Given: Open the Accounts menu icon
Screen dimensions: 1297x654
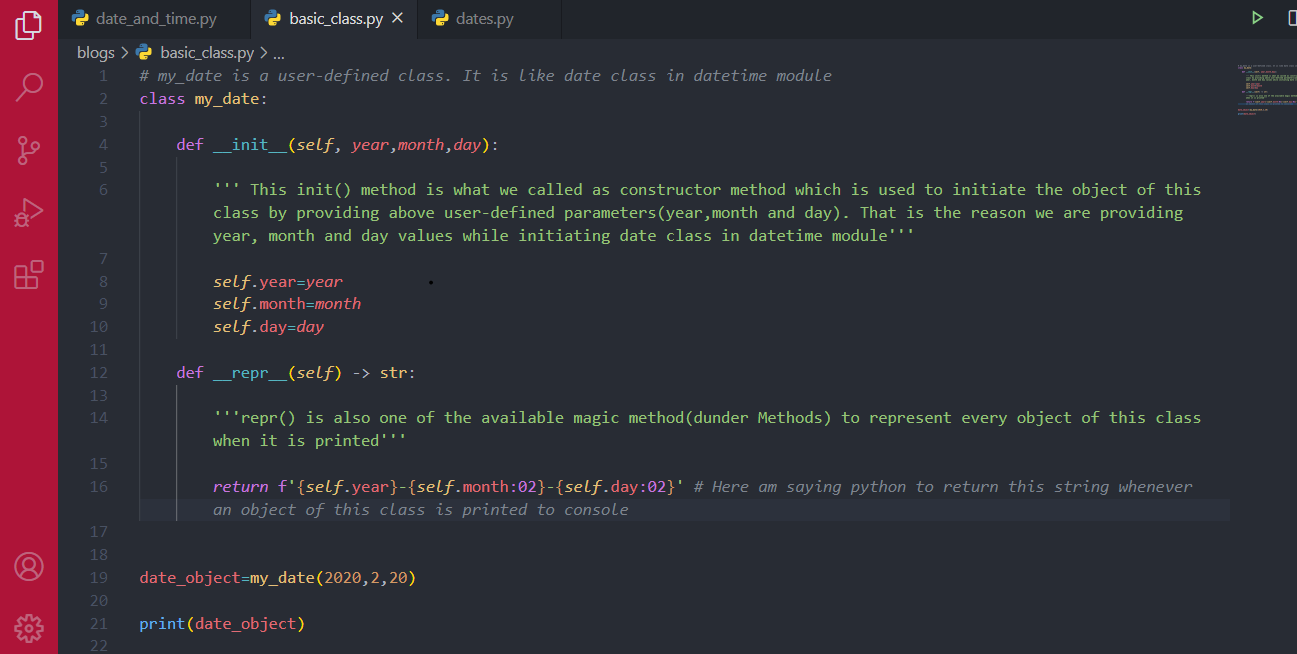Looking at the screenshot, I should [x=29, y=567].
